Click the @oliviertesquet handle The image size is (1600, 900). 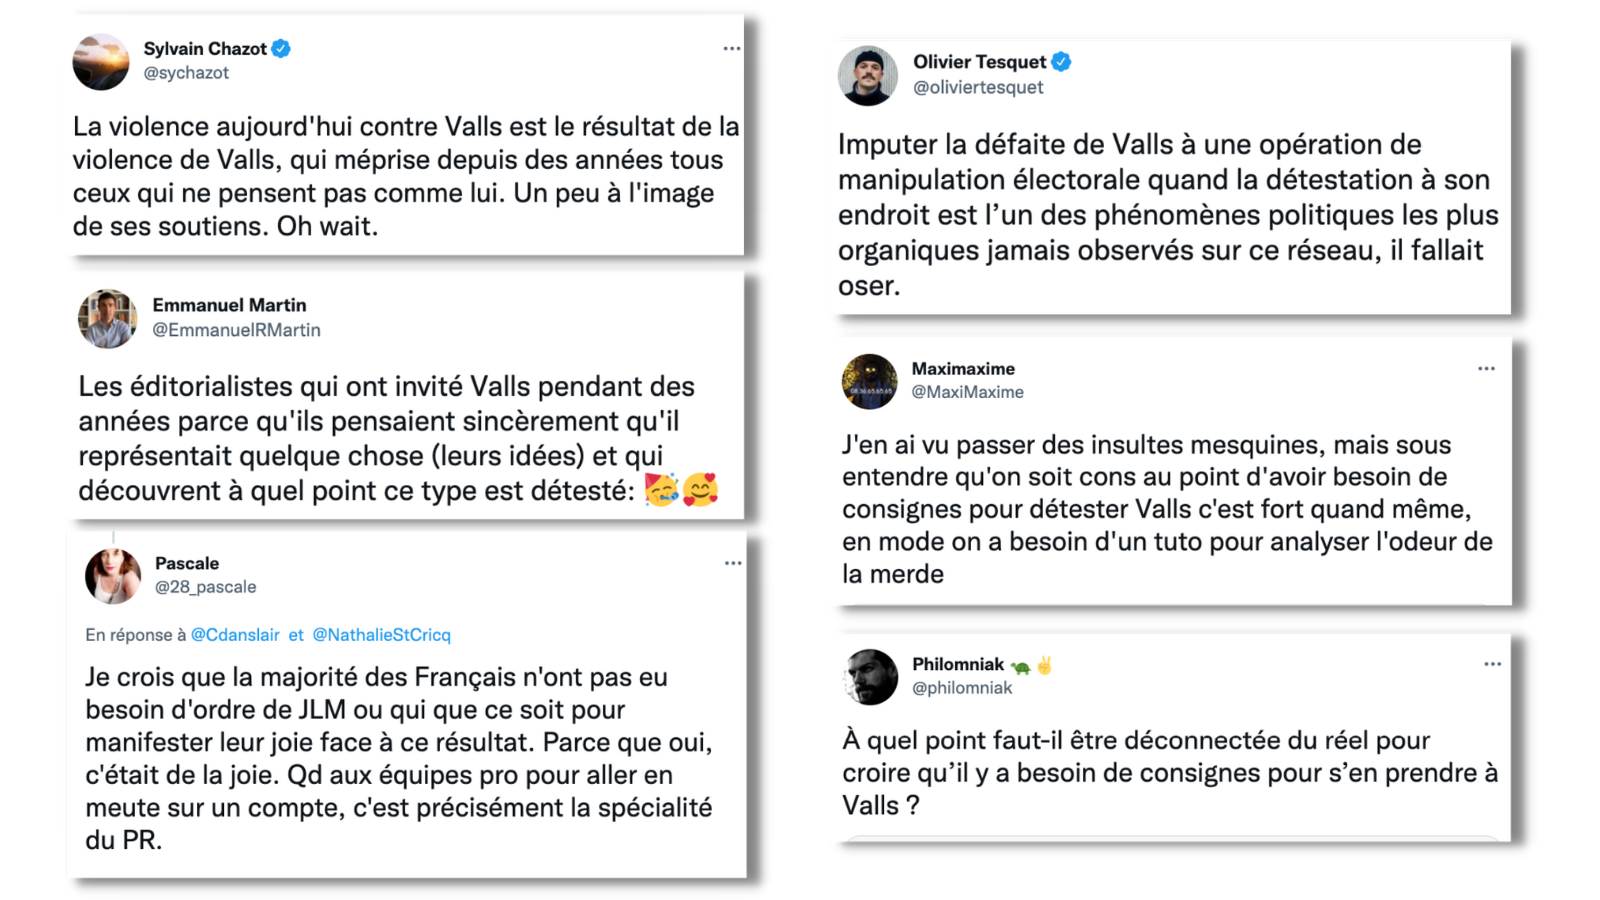[x=978, y=87]
